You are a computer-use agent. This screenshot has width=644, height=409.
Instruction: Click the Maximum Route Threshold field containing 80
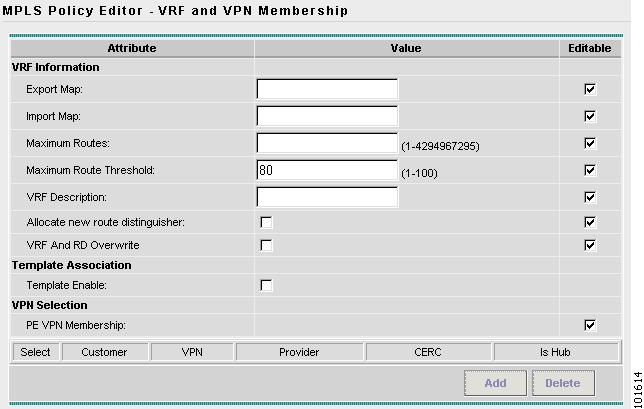327,170
